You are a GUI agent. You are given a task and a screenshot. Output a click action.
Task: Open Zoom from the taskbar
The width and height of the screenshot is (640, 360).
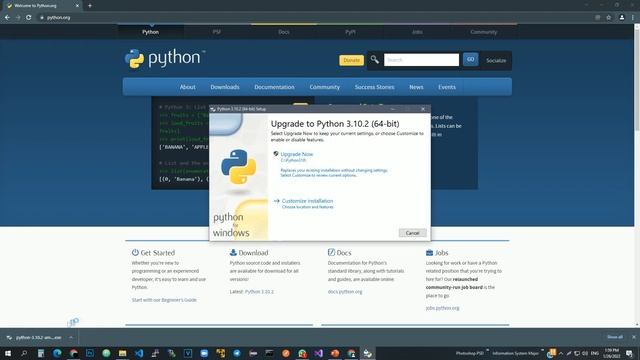204,353
